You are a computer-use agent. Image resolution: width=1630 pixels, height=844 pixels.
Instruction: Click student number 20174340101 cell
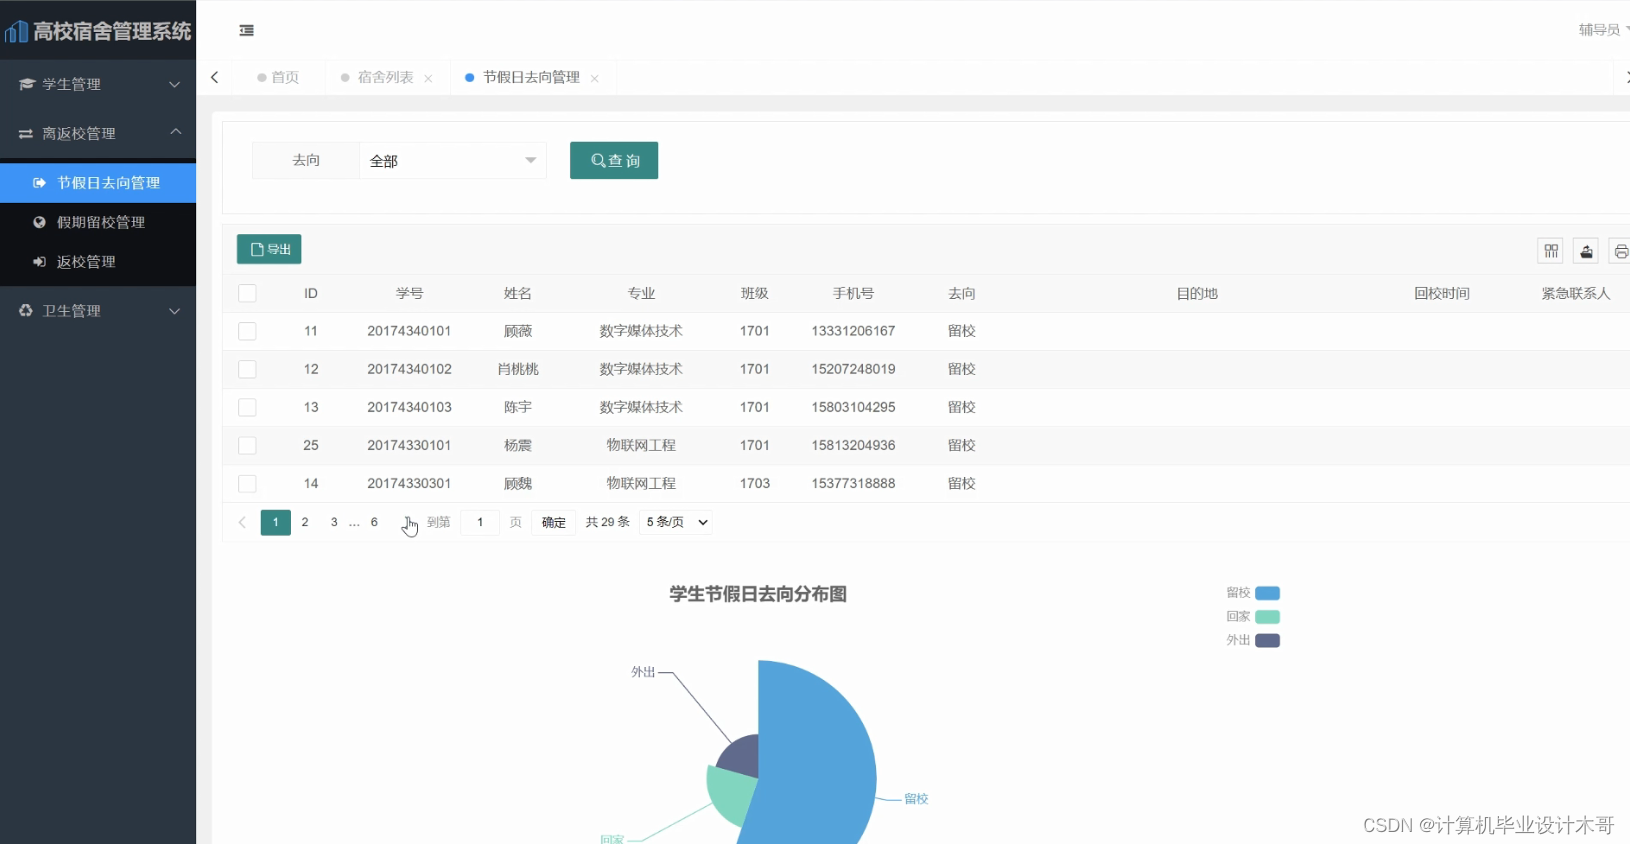(409, 331)
